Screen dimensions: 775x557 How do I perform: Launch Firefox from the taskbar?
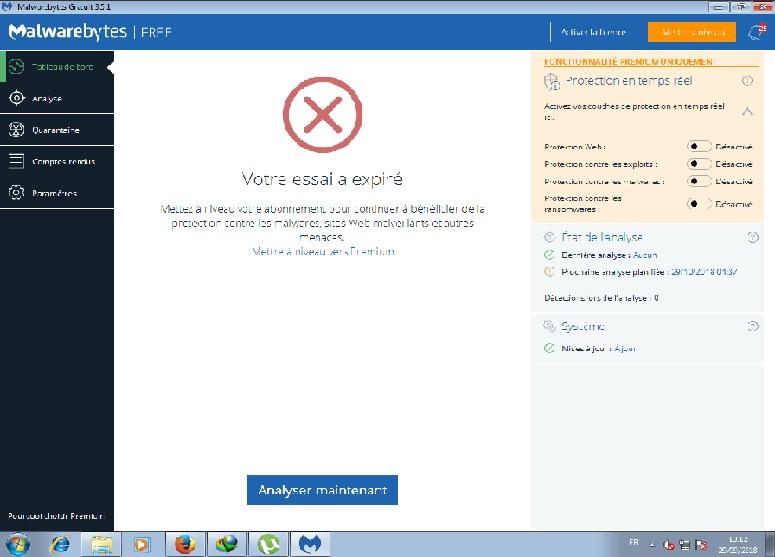pos(185,545)
